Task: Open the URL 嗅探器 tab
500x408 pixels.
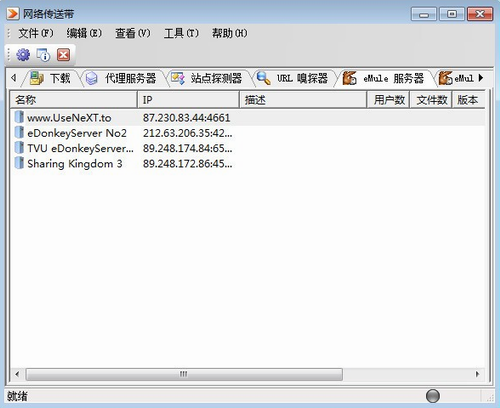Action: [293, 79]
